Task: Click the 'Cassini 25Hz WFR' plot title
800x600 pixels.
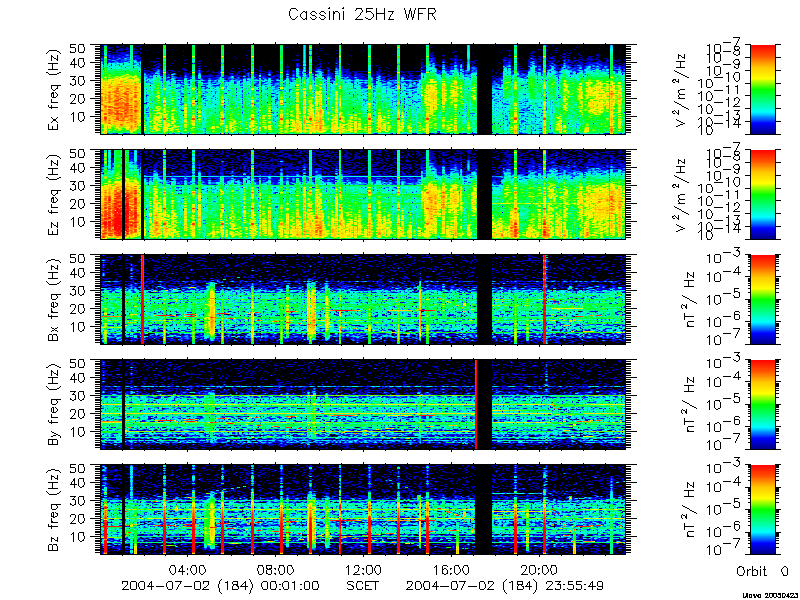Action: click(x=362, y=14)
